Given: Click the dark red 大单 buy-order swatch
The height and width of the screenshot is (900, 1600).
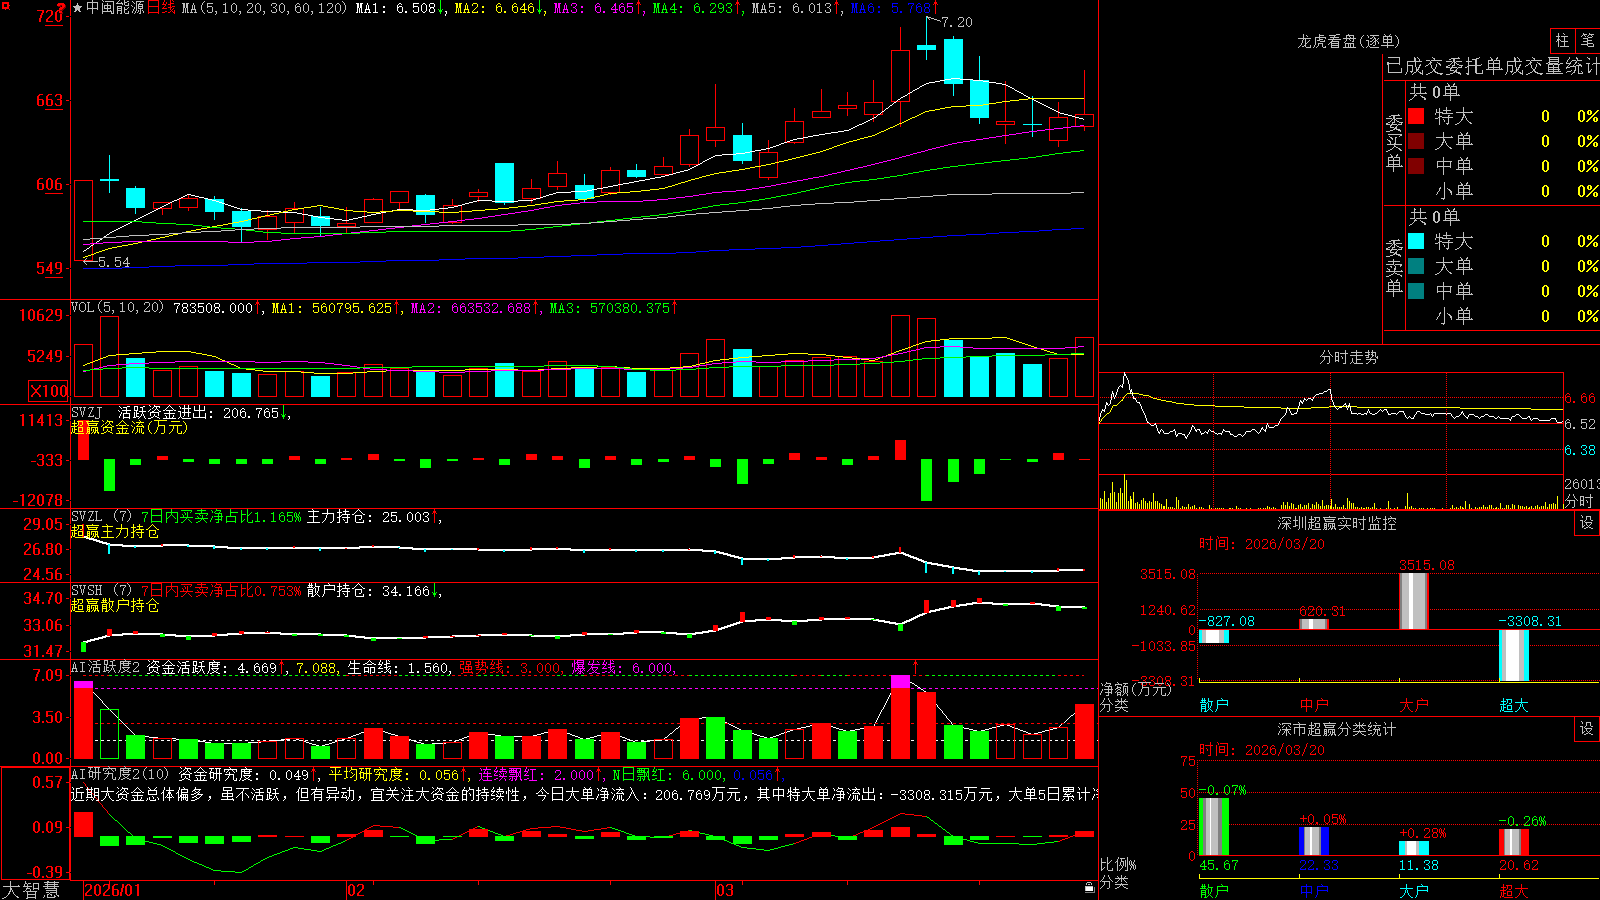Looking at the screenshot, I should 1416,141.
